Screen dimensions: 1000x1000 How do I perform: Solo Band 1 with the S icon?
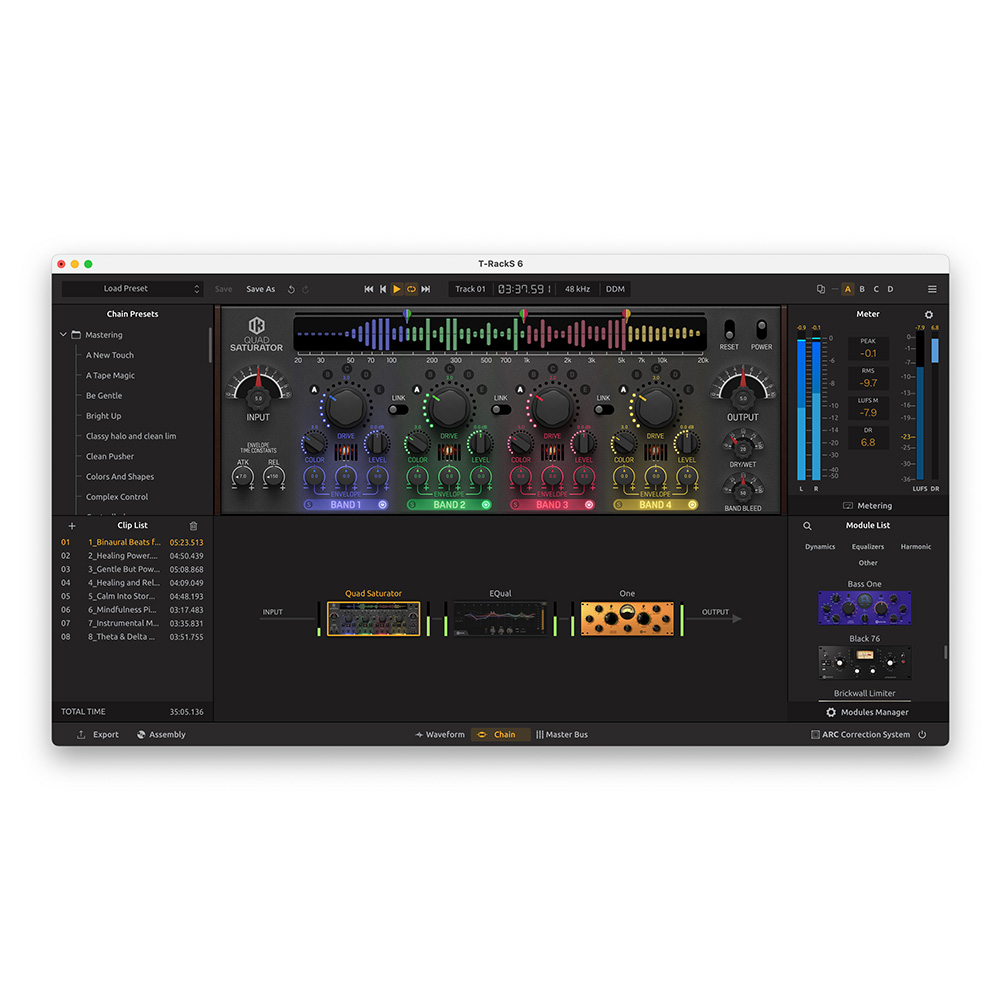[x=309, y=505]
